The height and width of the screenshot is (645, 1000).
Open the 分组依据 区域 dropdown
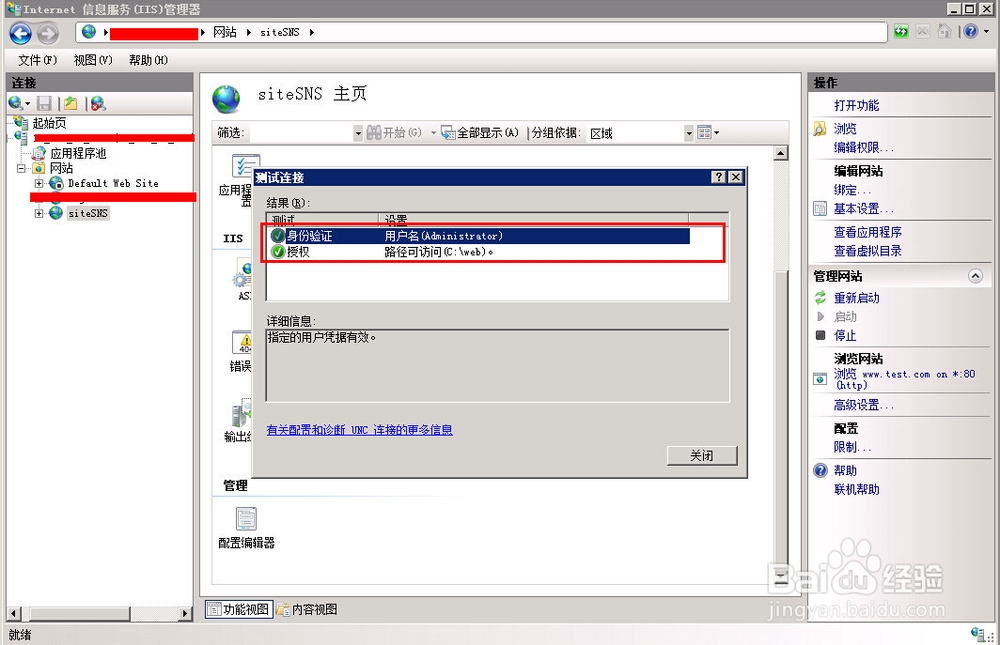(x=688, y=132)
